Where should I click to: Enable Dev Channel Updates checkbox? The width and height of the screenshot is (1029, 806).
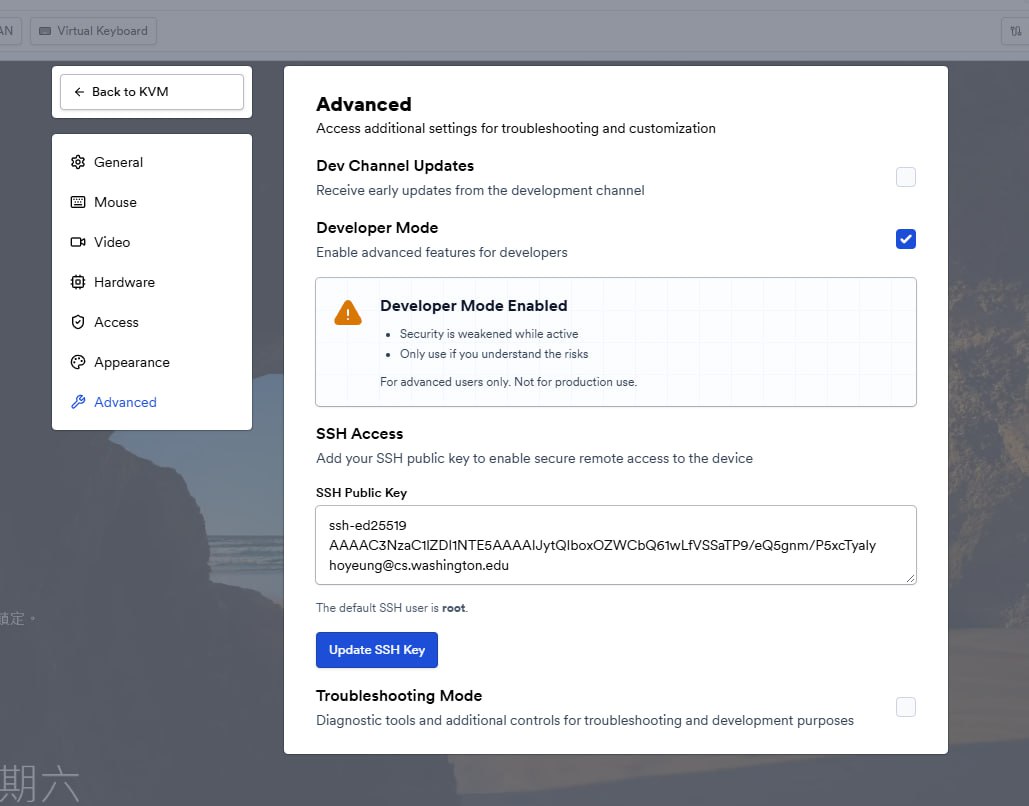pyautogui.click(x=906, y=177)
